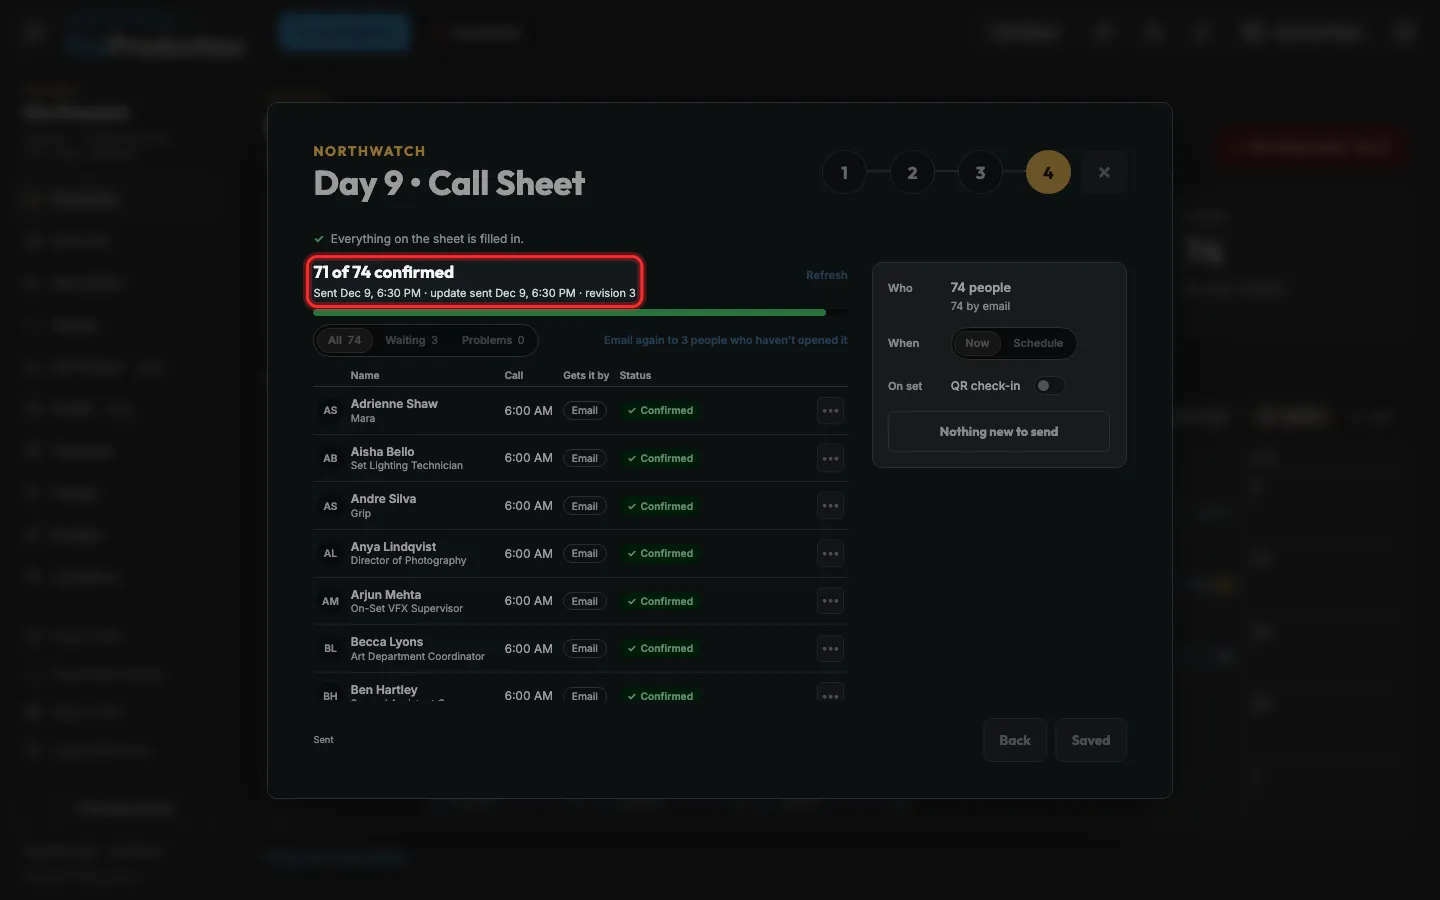Click the Call column header
This screenshot has width=1440, height=900.
(x=514, y=376)
